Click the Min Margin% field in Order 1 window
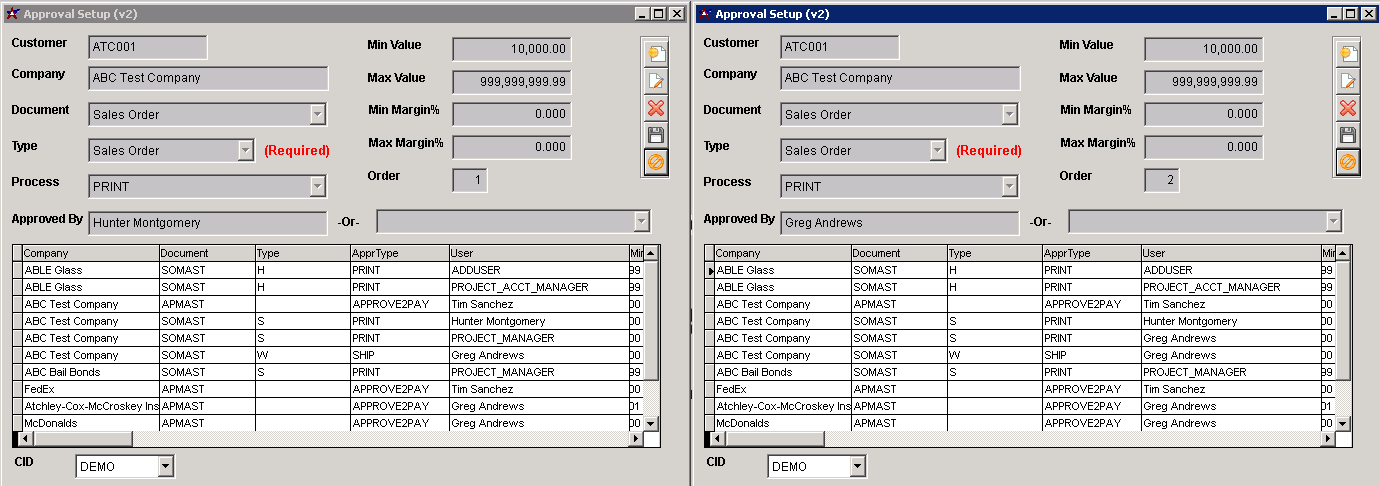This screenshot has height=486, width=1380. tap(512, 114)
